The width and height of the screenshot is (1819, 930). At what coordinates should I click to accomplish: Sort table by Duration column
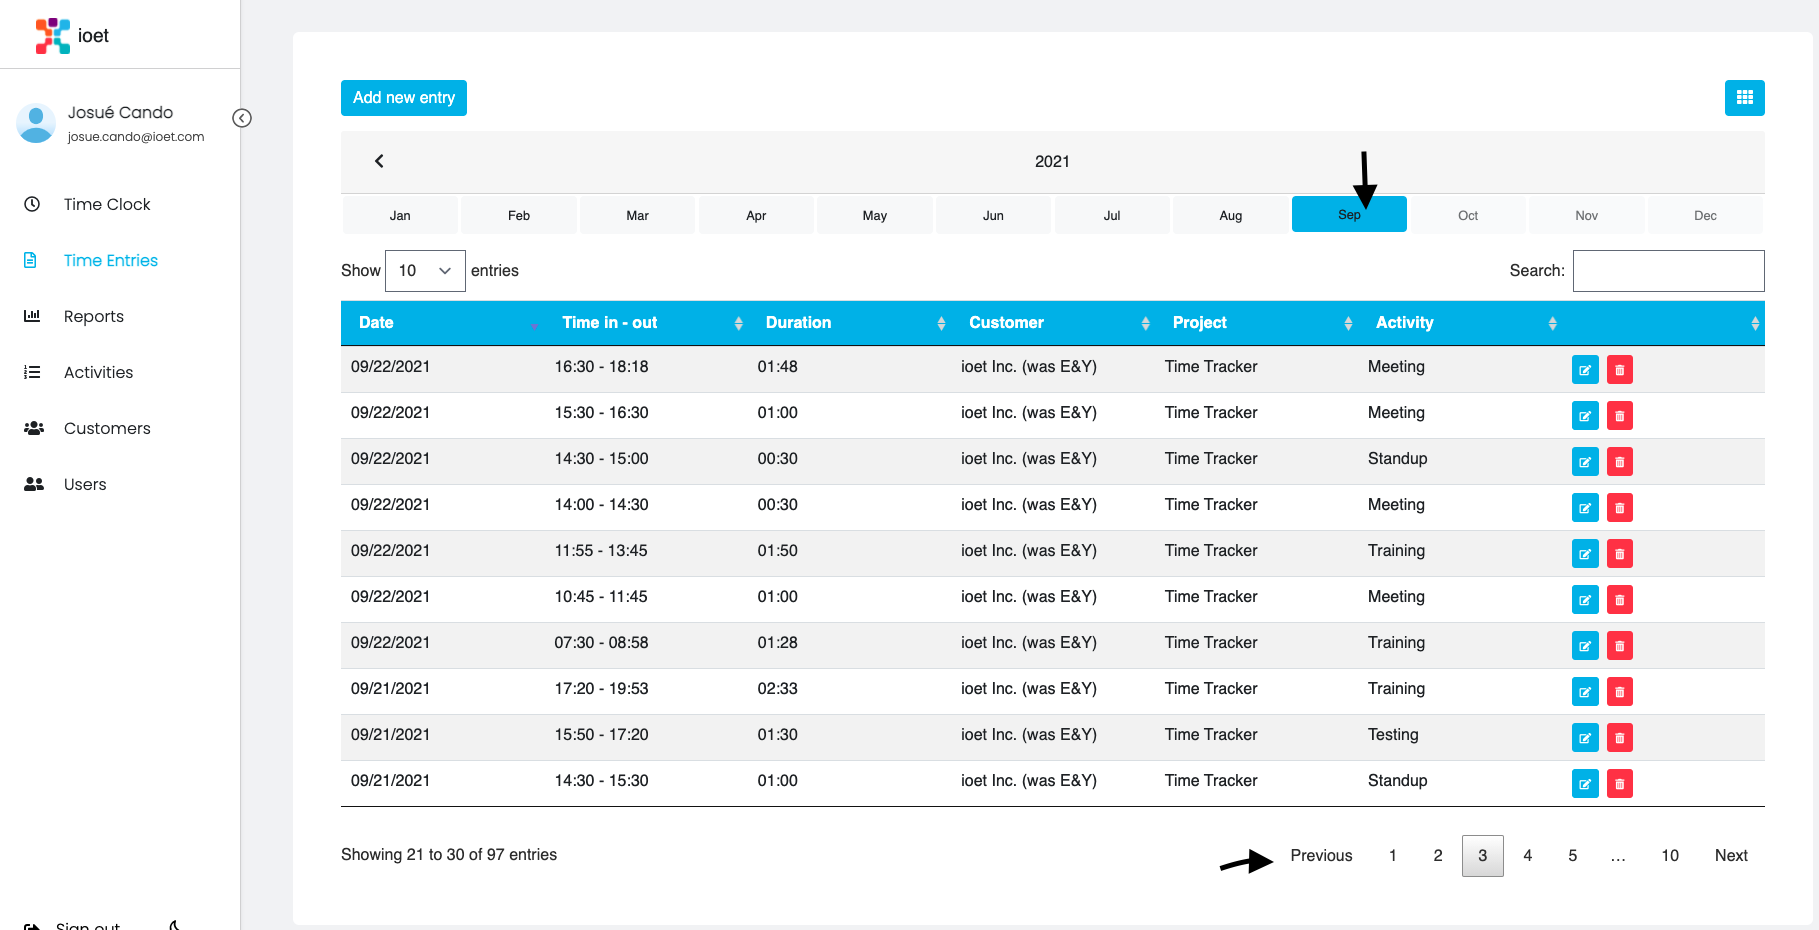click(x=849, y=323)
